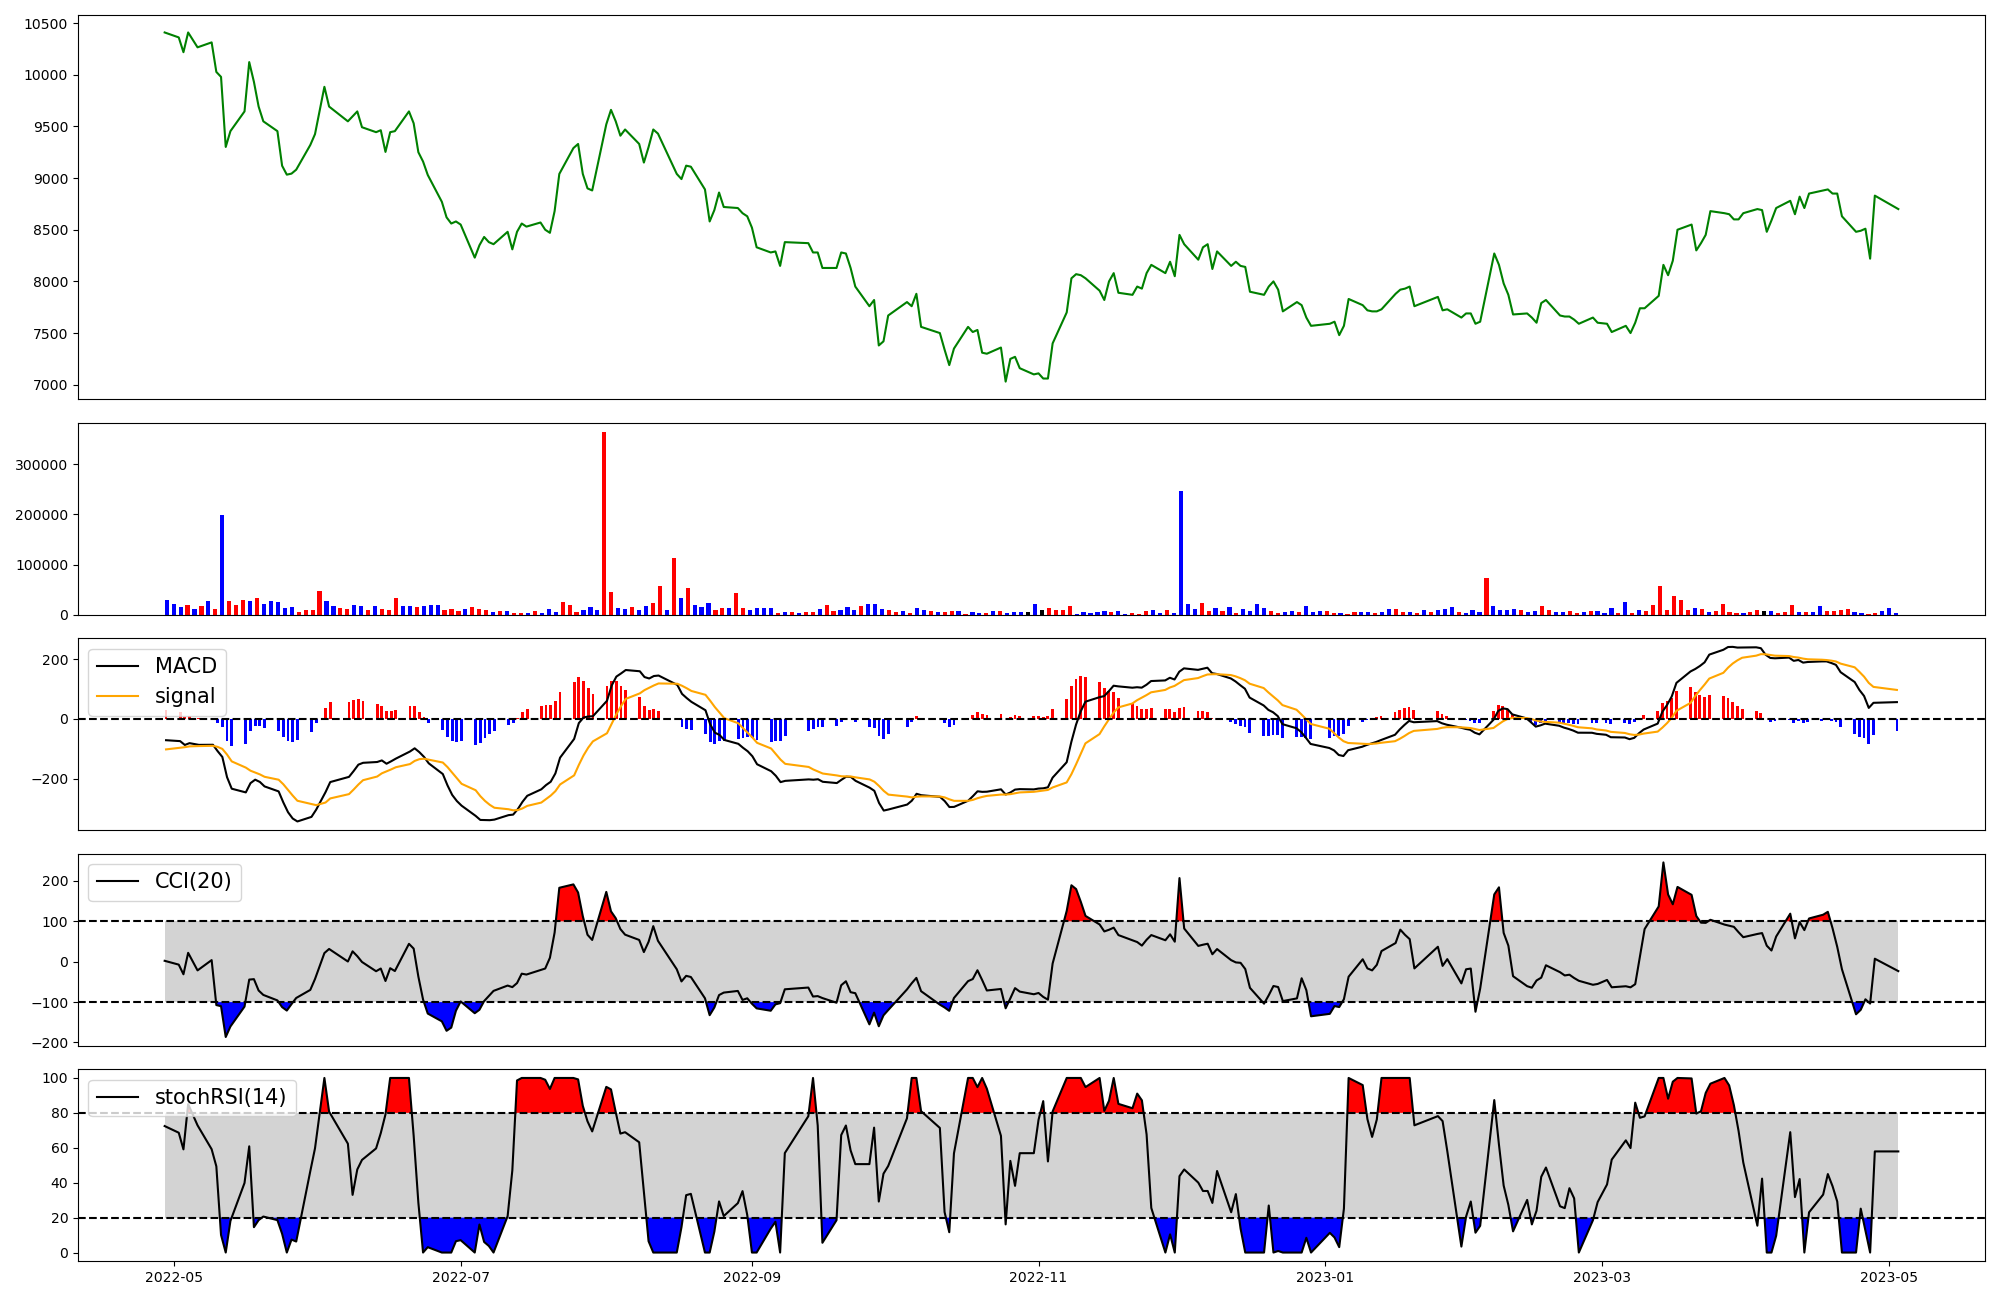The width and height of the screenshot is (2000, 1300).
Task: Click the 2023-01 x-axis date label
Action: (x=1325, y=1277)
